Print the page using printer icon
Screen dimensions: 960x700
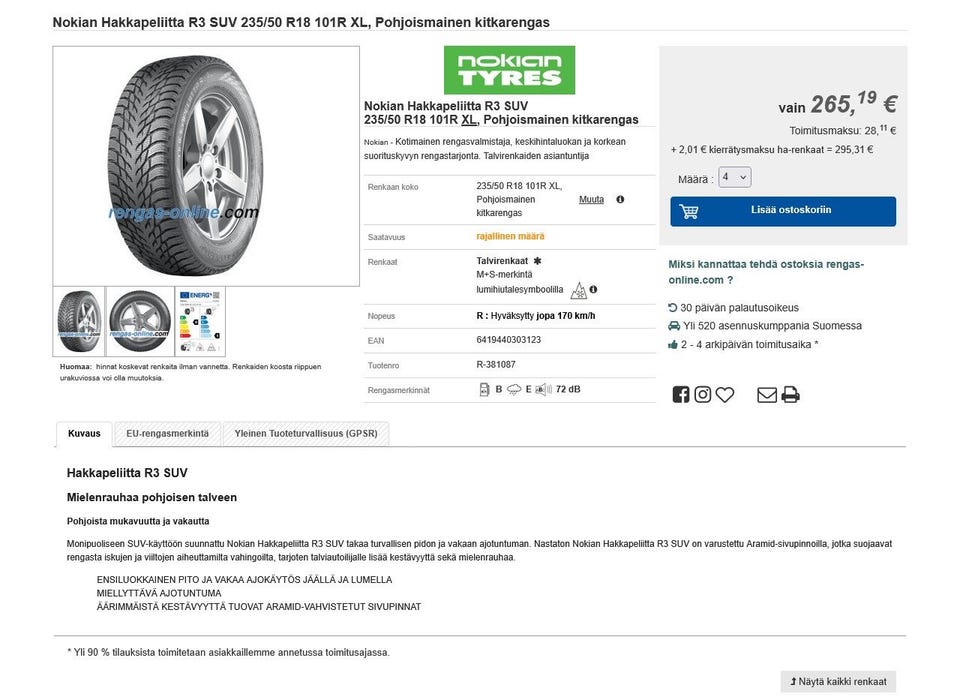pos(790,395)
